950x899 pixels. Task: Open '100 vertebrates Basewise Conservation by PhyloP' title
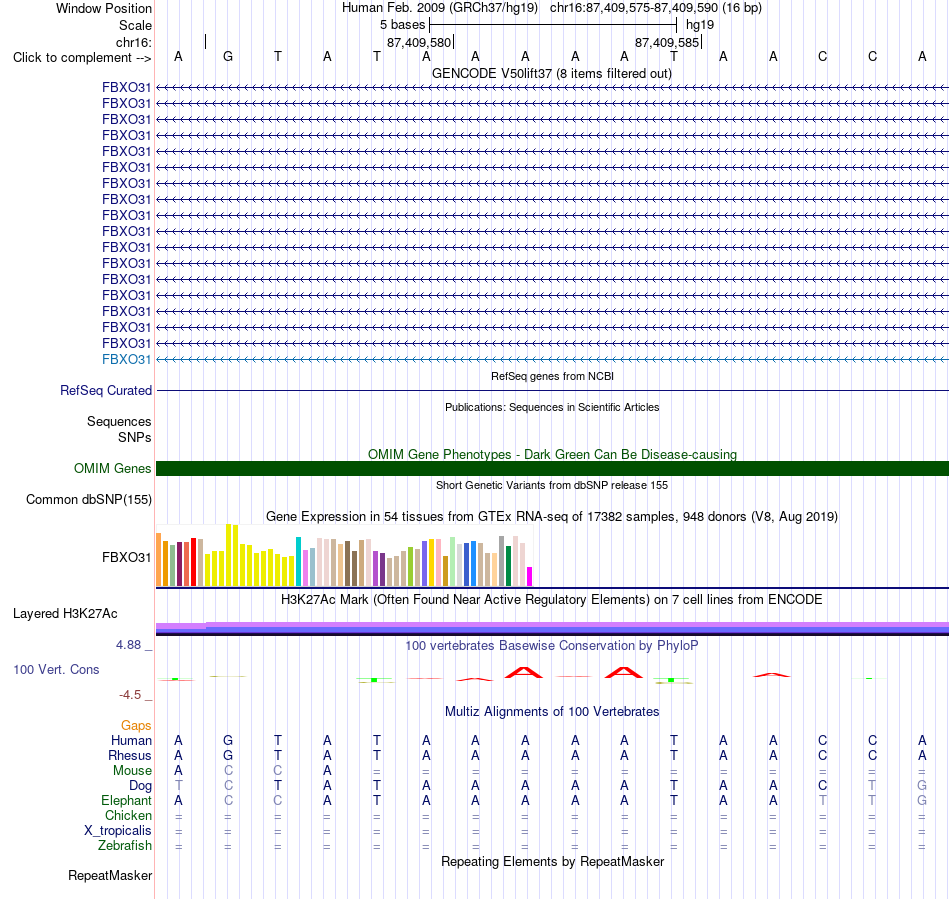pyautogui.click(x=552, y=646)
